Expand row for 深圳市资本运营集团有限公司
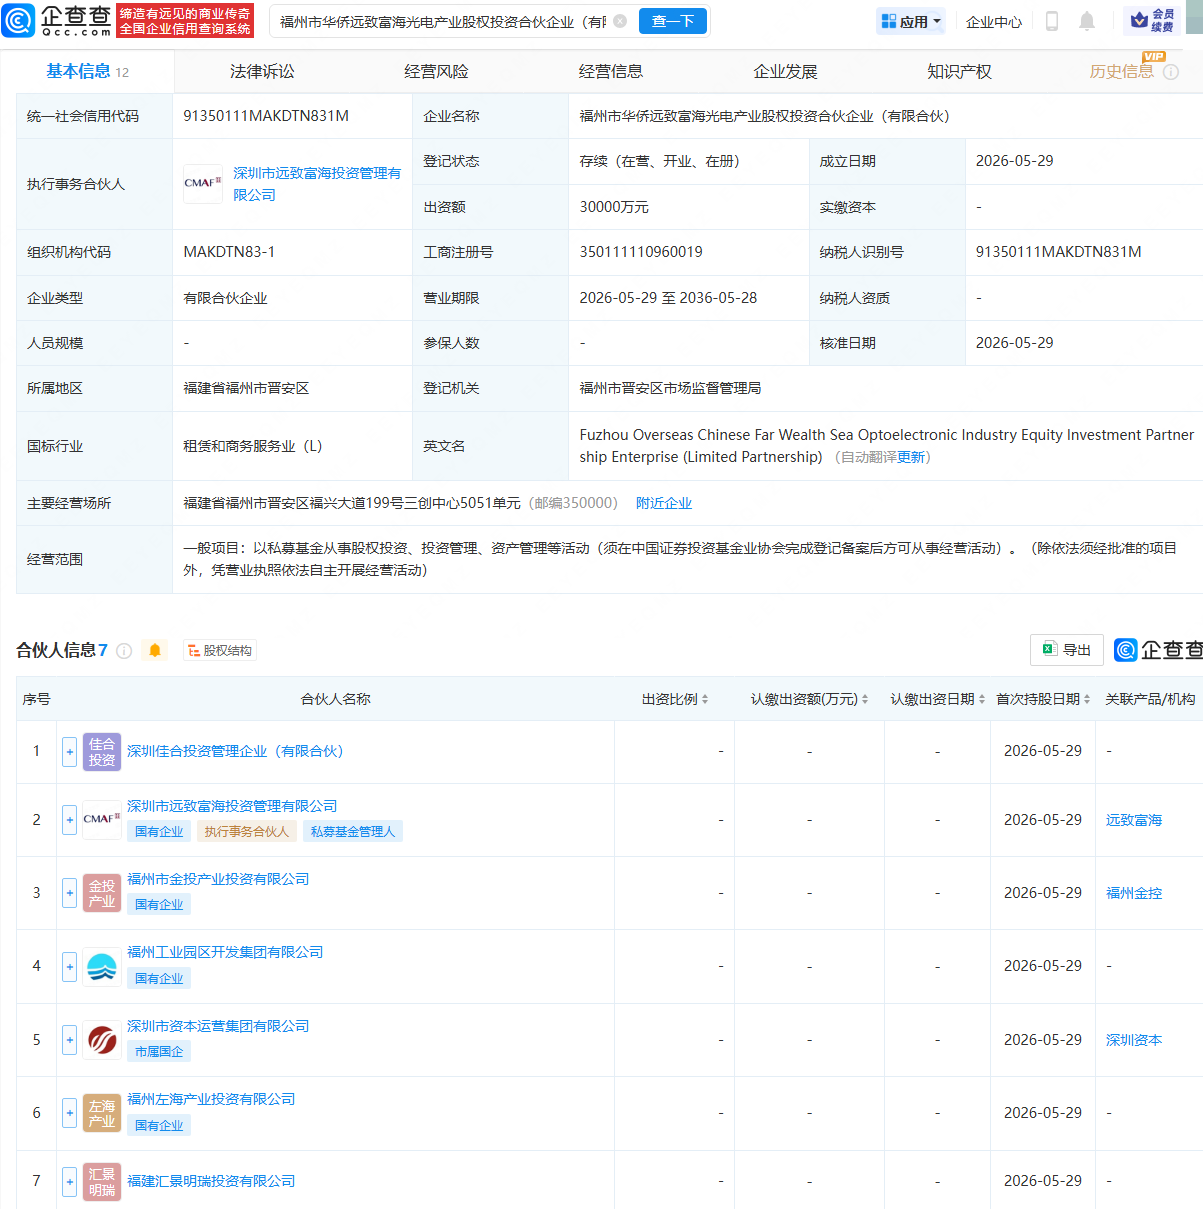Viewport: 1203px width, 1209px height. [x=70, y=1040]
